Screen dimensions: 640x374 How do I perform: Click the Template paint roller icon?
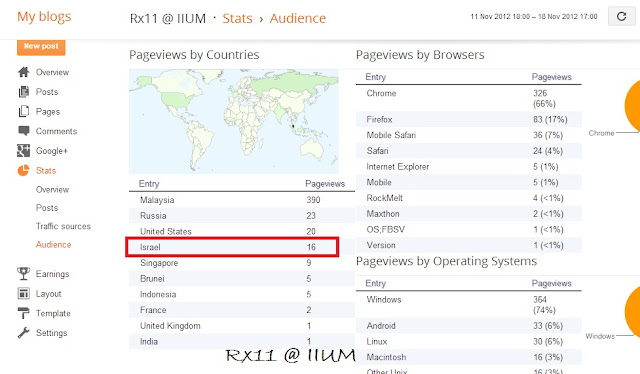(24, 313)
